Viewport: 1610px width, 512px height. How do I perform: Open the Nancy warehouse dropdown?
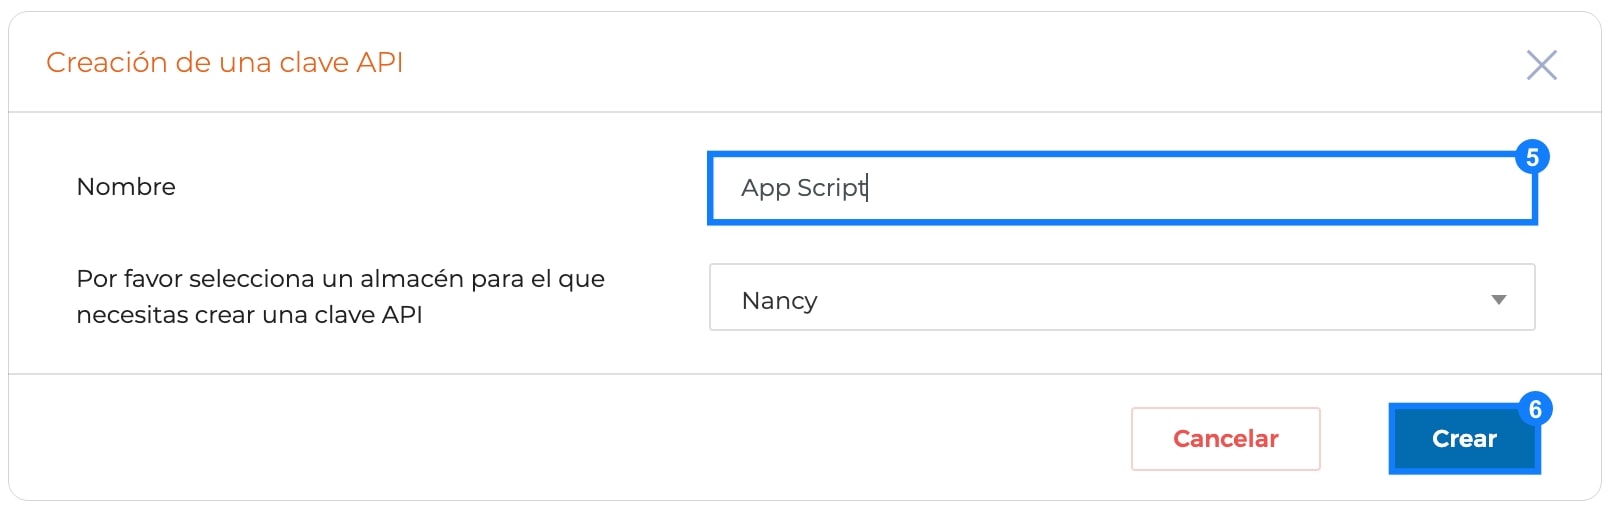pos(1122,297)
